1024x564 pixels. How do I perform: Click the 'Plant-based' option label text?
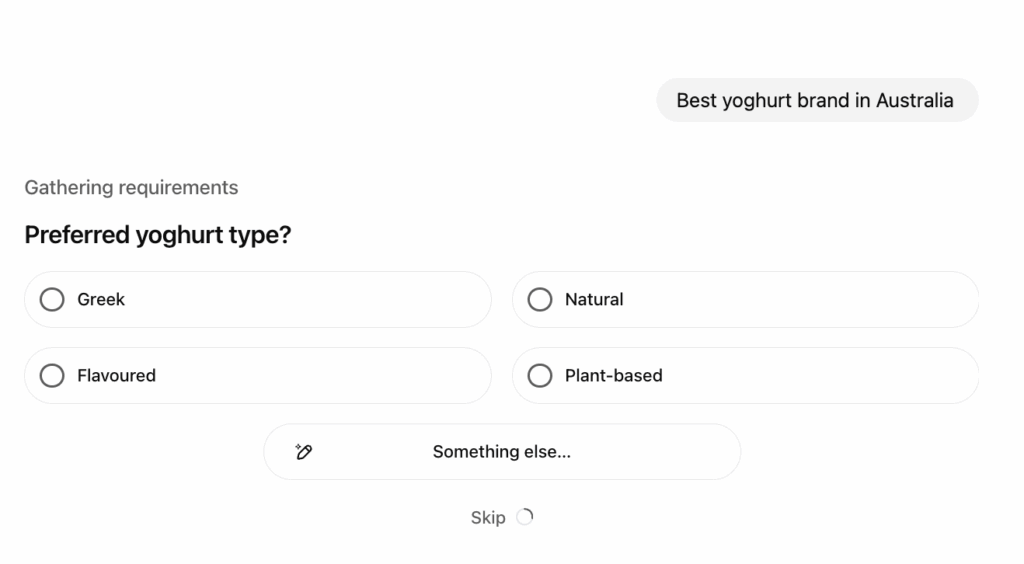tap(613, 375)
